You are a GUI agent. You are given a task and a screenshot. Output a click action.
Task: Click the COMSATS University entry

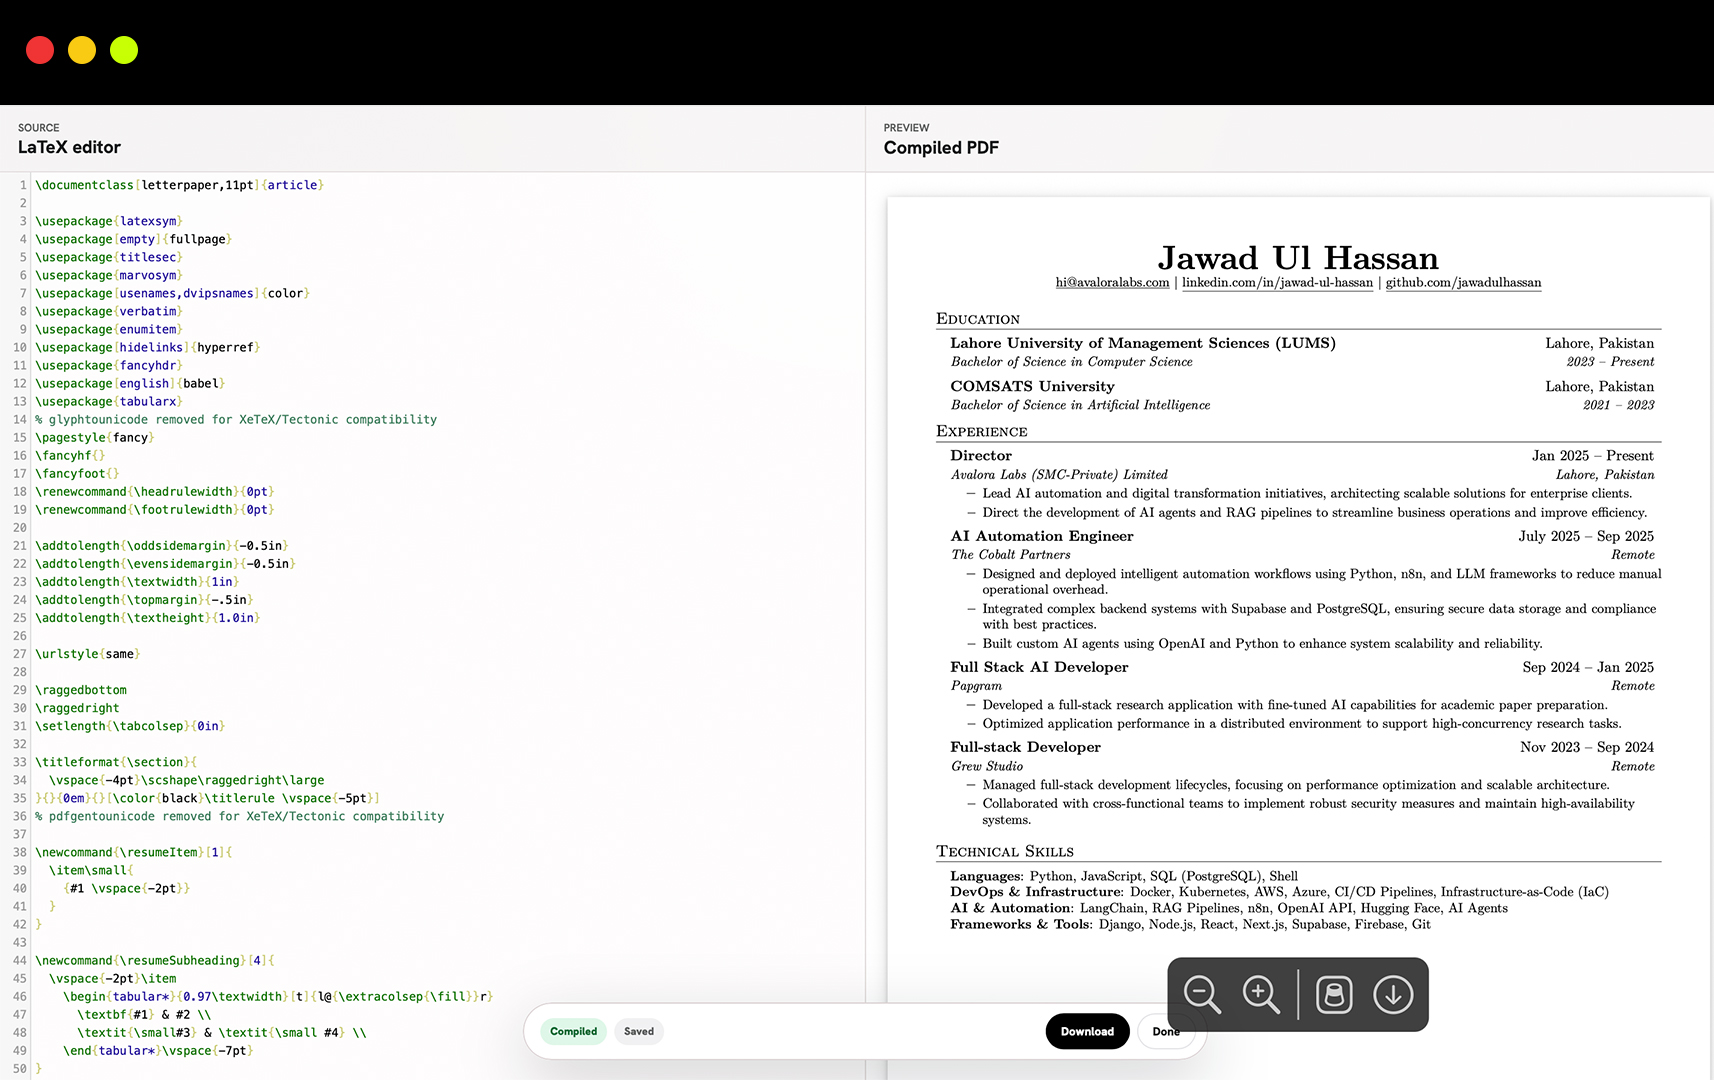[x=1032, y=386]
